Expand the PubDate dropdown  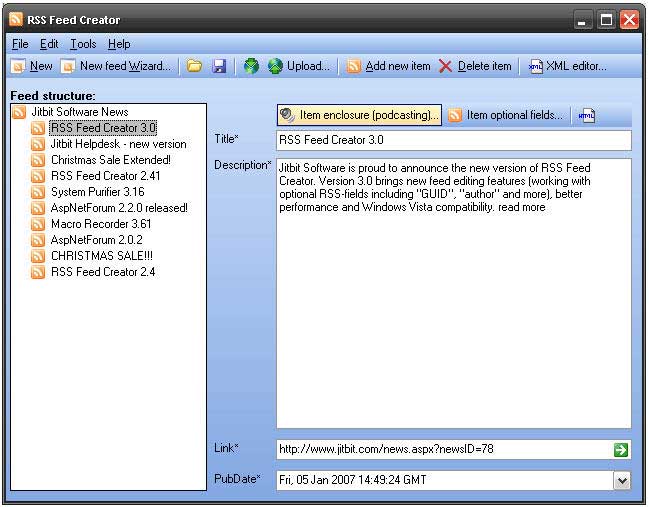622,481
